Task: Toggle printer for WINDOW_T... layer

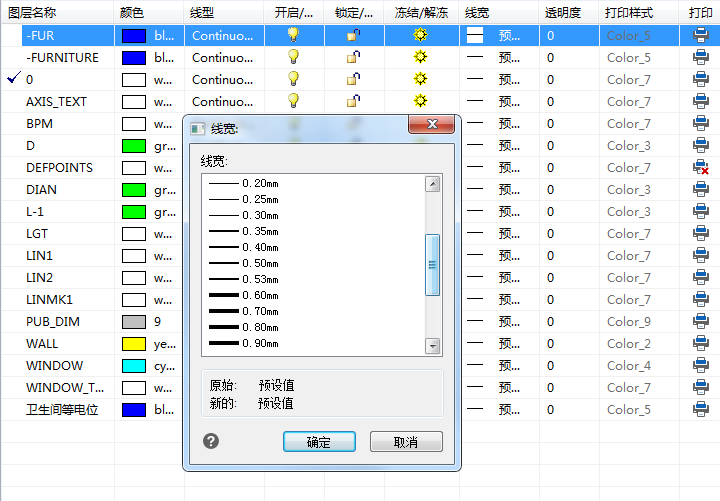Action: [700, 388]
